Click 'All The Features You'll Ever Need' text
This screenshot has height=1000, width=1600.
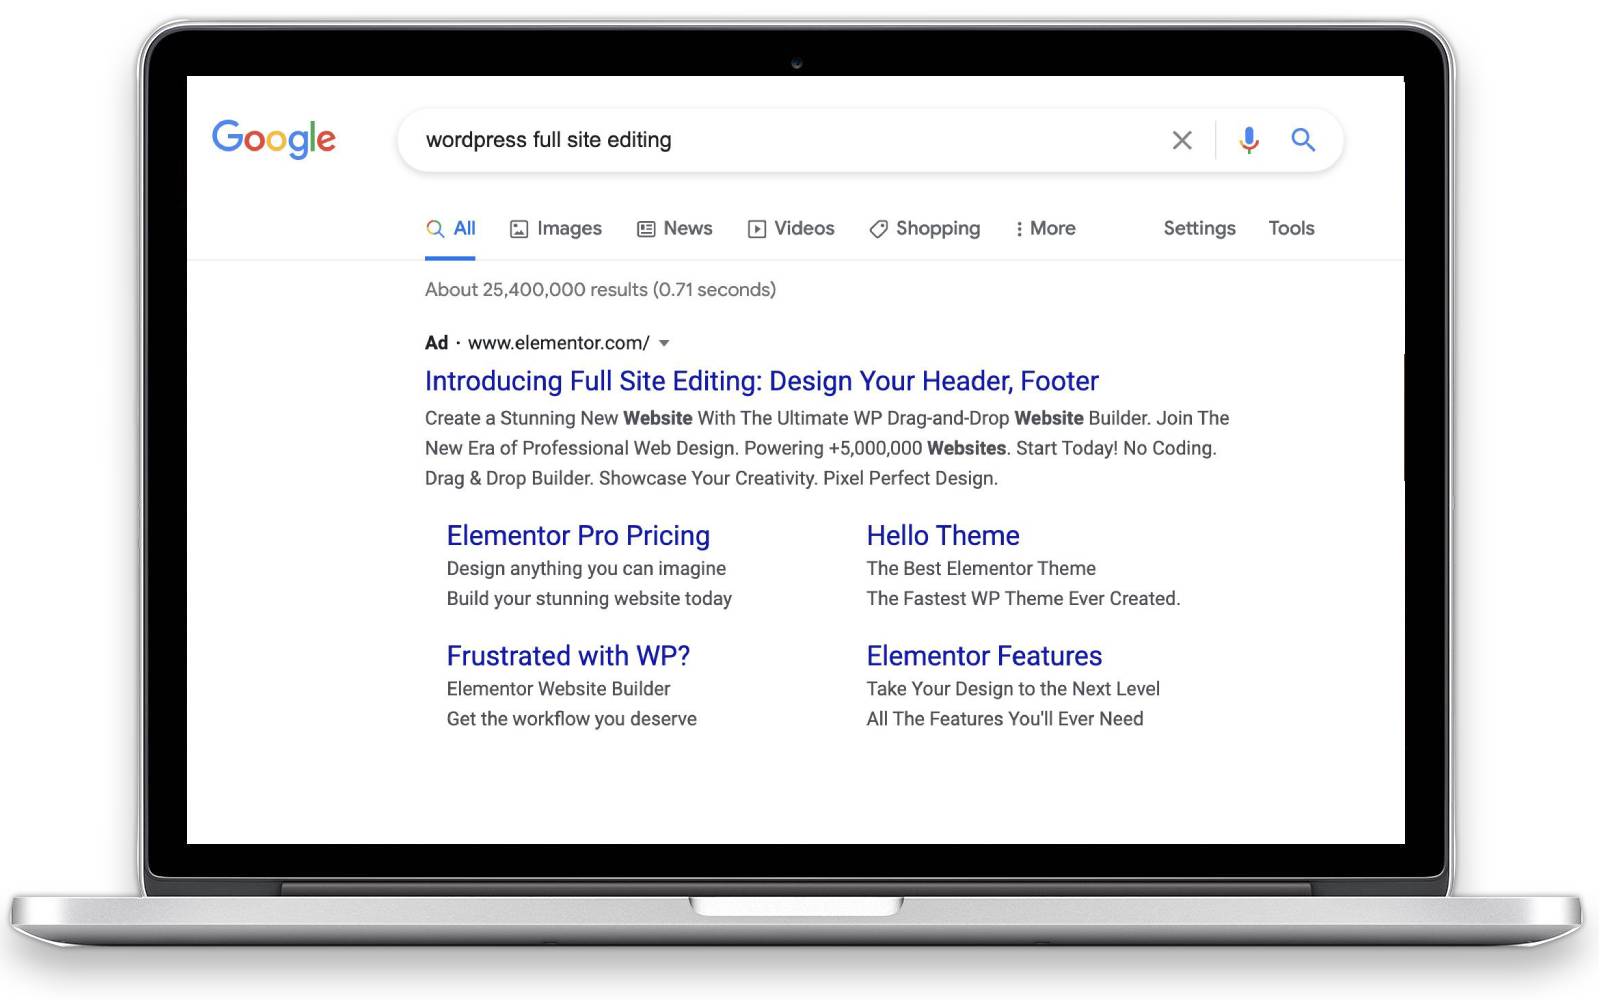(x=1005, y=719)
